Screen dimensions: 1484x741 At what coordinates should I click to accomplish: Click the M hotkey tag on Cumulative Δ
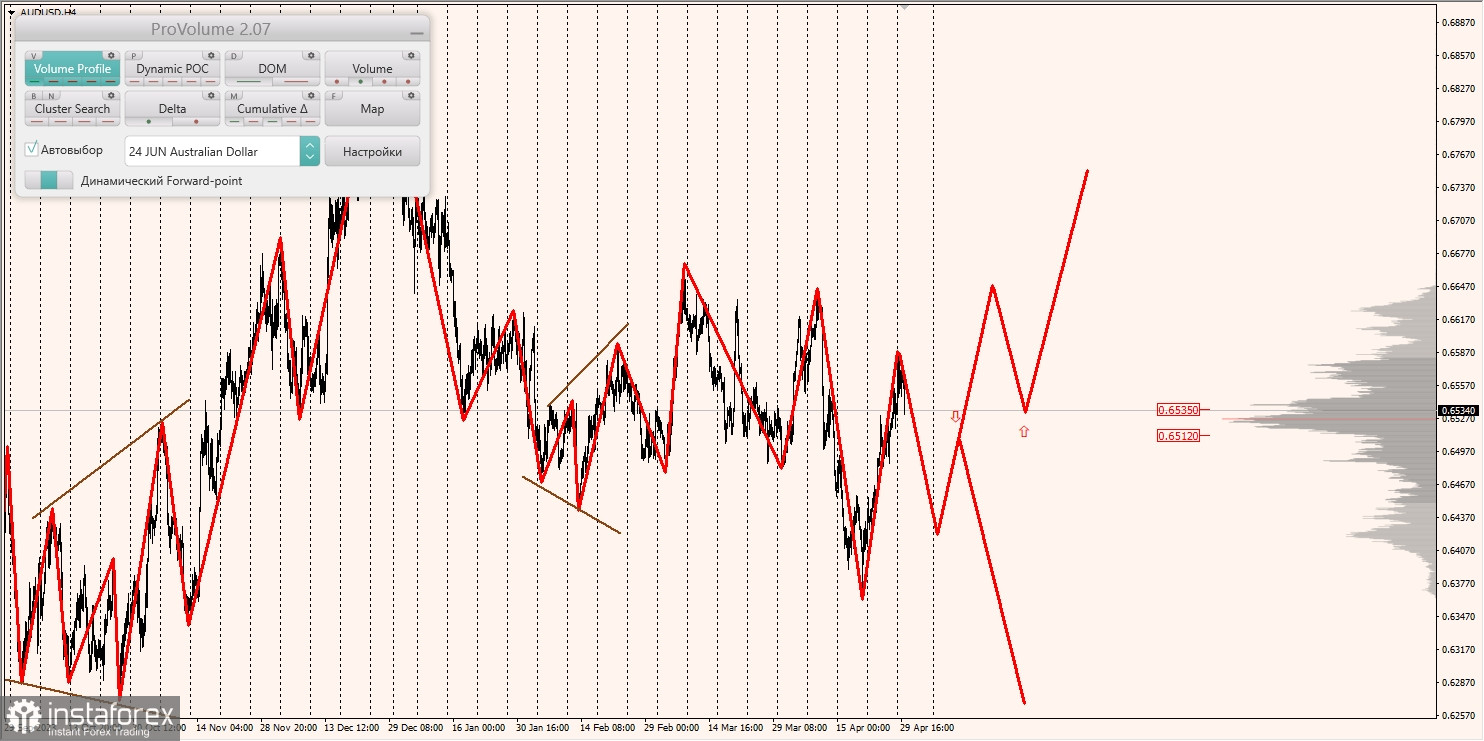coord(234,96)
